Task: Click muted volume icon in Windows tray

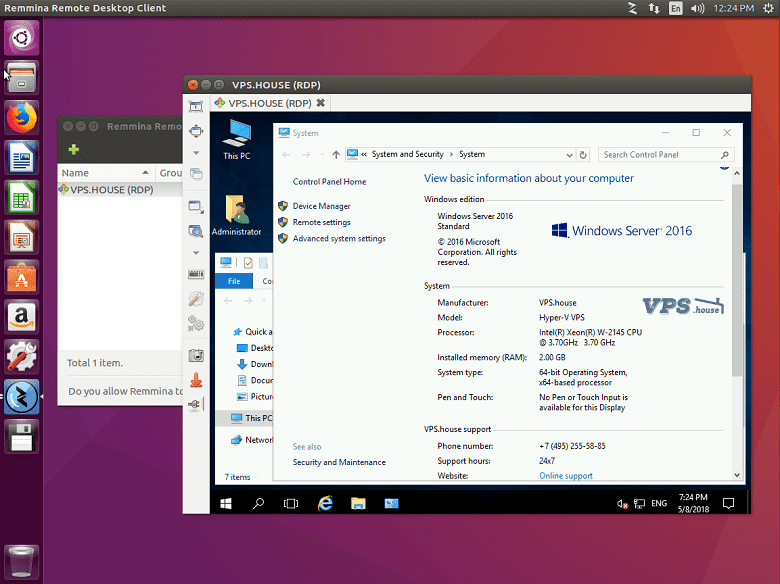Action: 622,504
